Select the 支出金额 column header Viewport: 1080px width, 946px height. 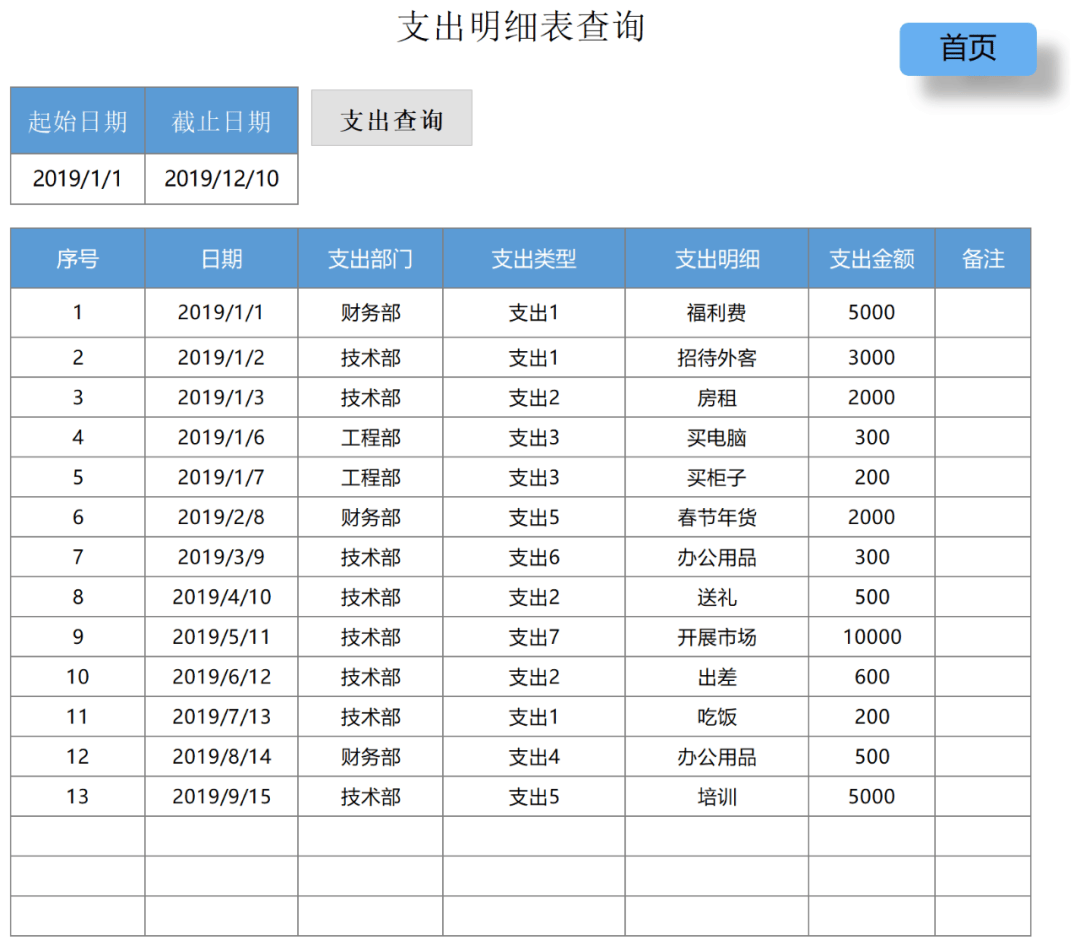(x=871, y=258)
